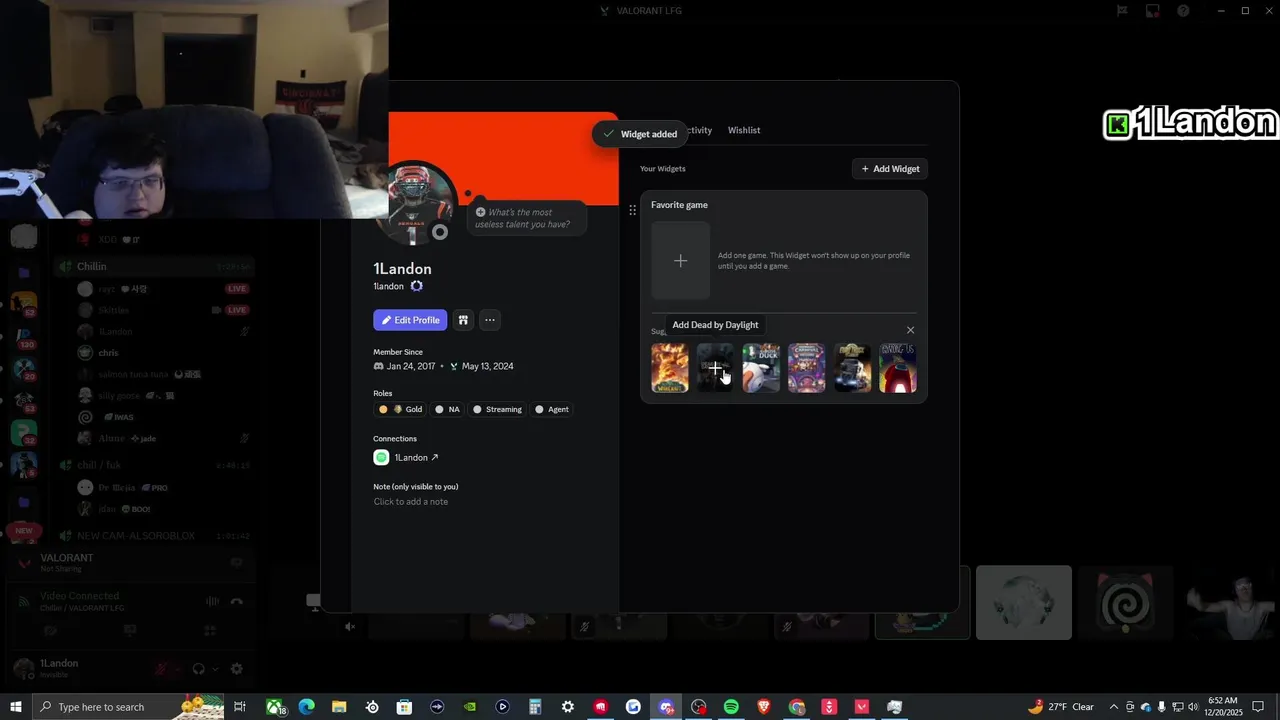
Task: Click the badge icon next to 1landon username
Action: pos(417,286)
